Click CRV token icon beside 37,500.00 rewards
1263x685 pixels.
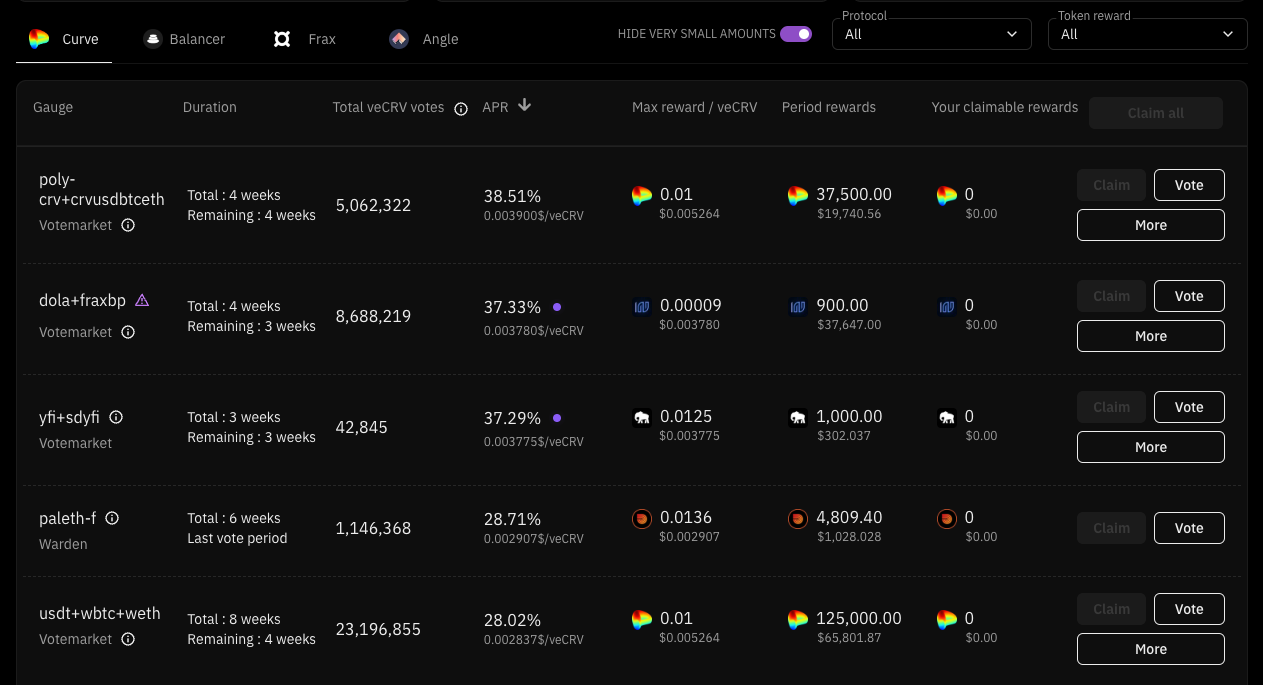coord(797,196)
